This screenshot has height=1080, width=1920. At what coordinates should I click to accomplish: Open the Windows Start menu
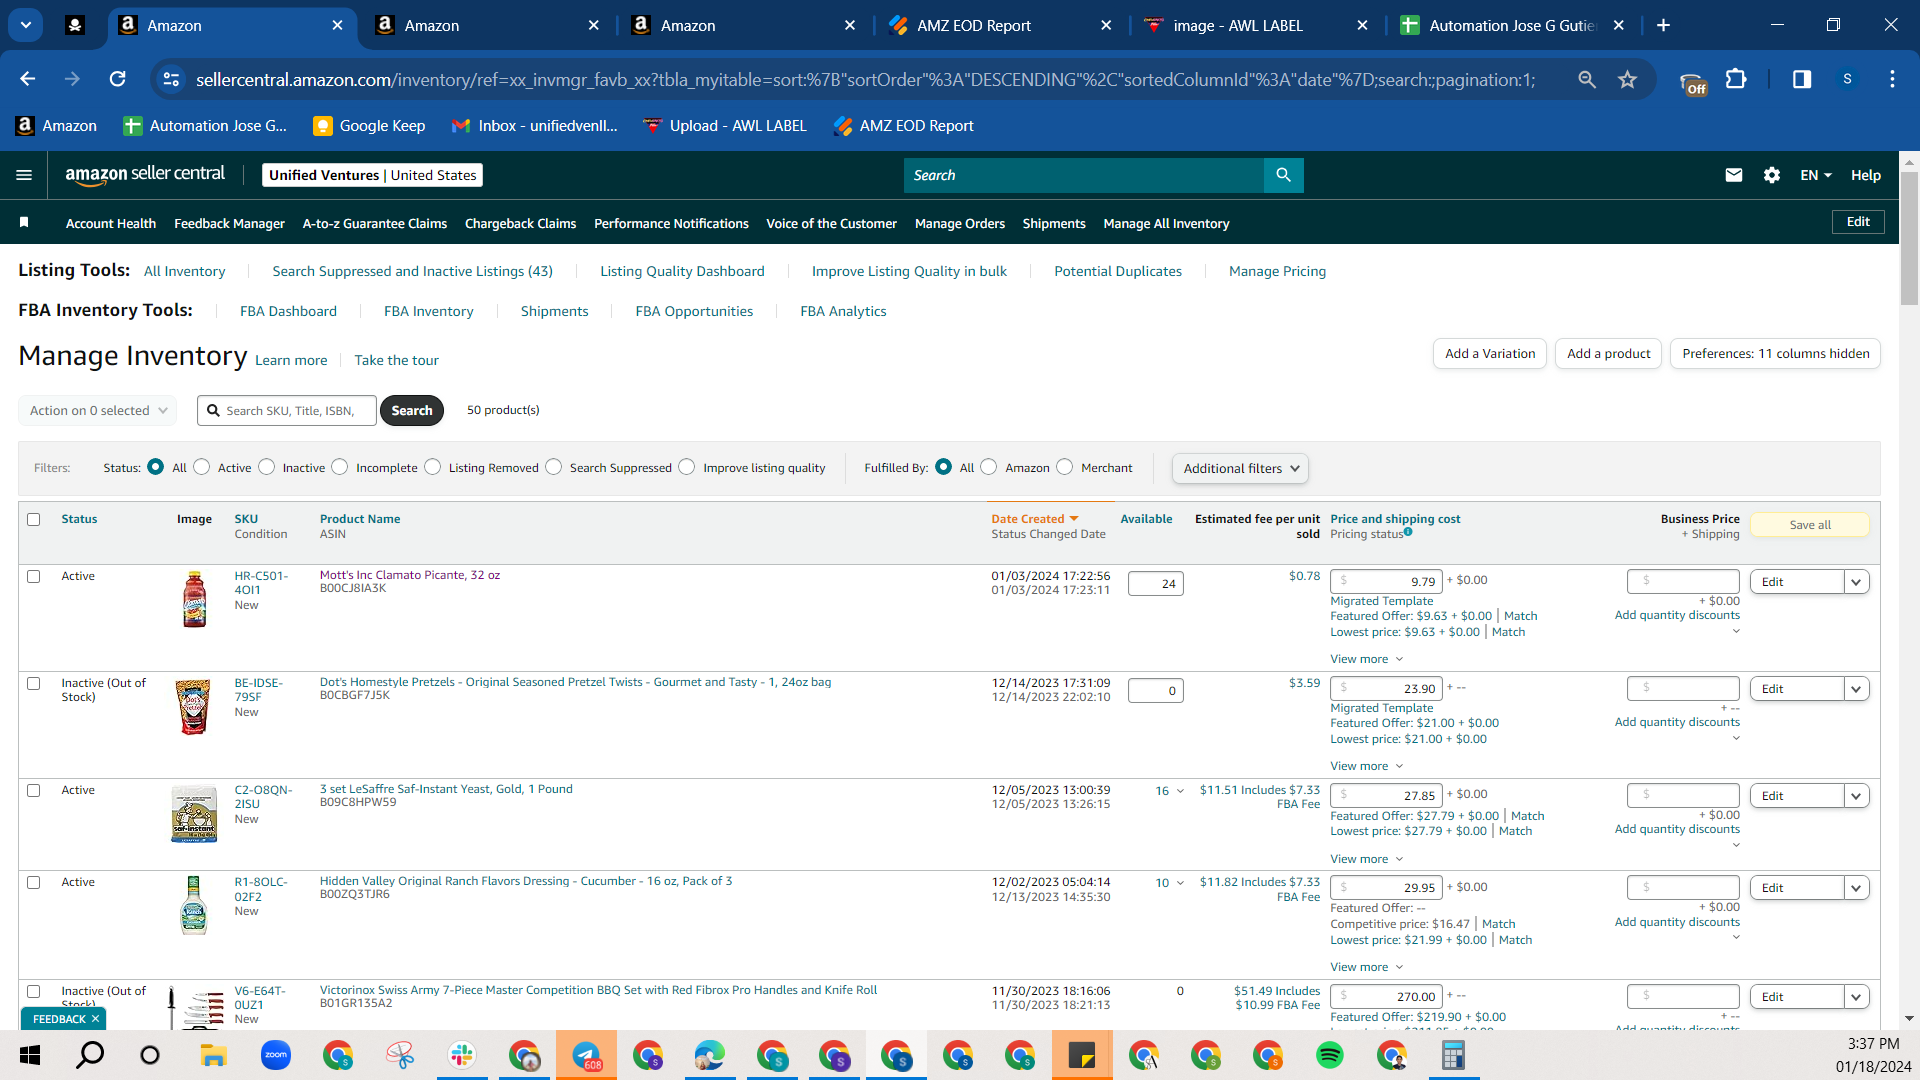(30, 1055)
